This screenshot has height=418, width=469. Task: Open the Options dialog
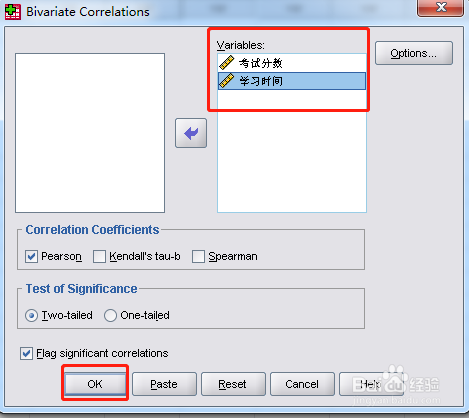coord(414,53)
